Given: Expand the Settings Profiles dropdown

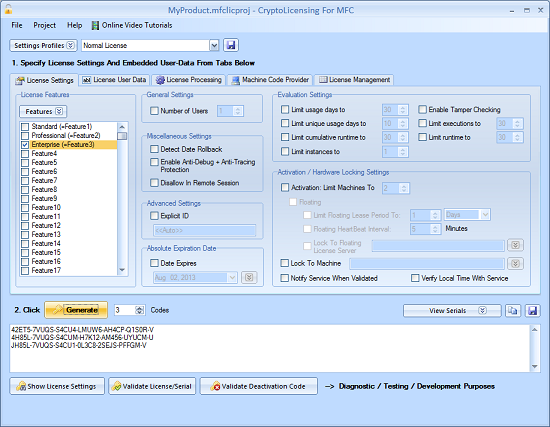Looking at the screenshot, I should coord(43,46).
